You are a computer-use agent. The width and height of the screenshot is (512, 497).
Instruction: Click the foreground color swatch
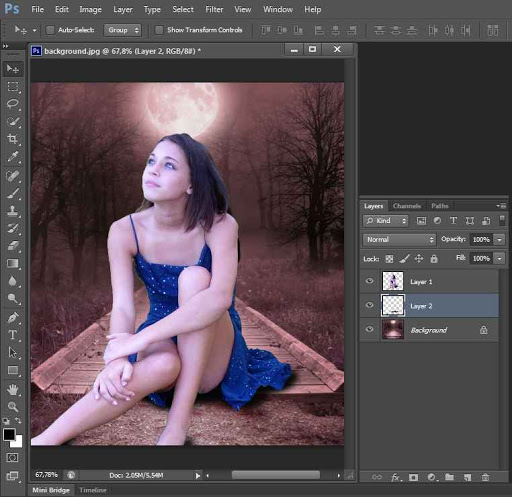pyautogui.click(x=8, y=434)
